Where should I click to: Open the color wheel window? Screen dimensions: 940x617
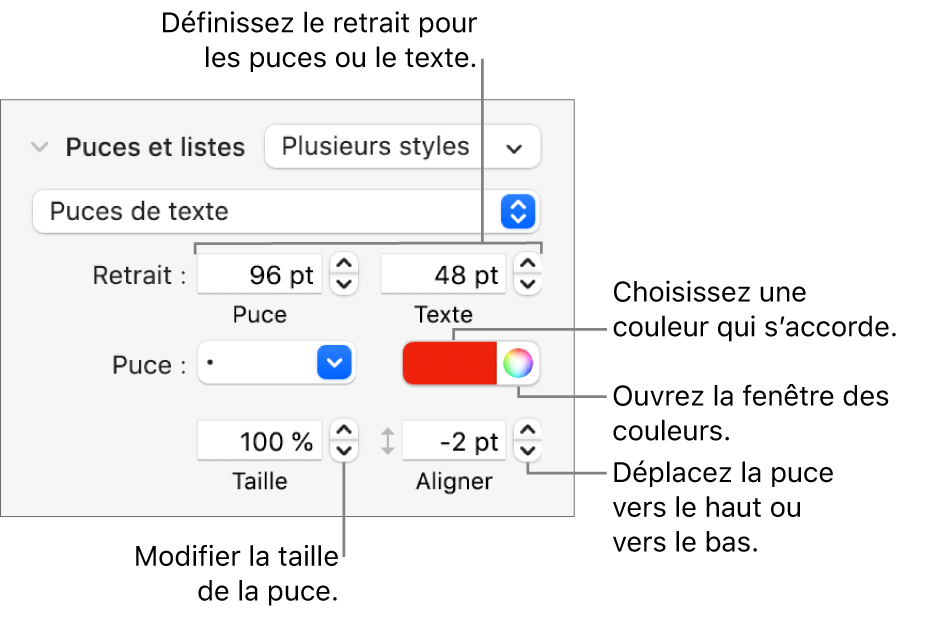pos(518,364)
